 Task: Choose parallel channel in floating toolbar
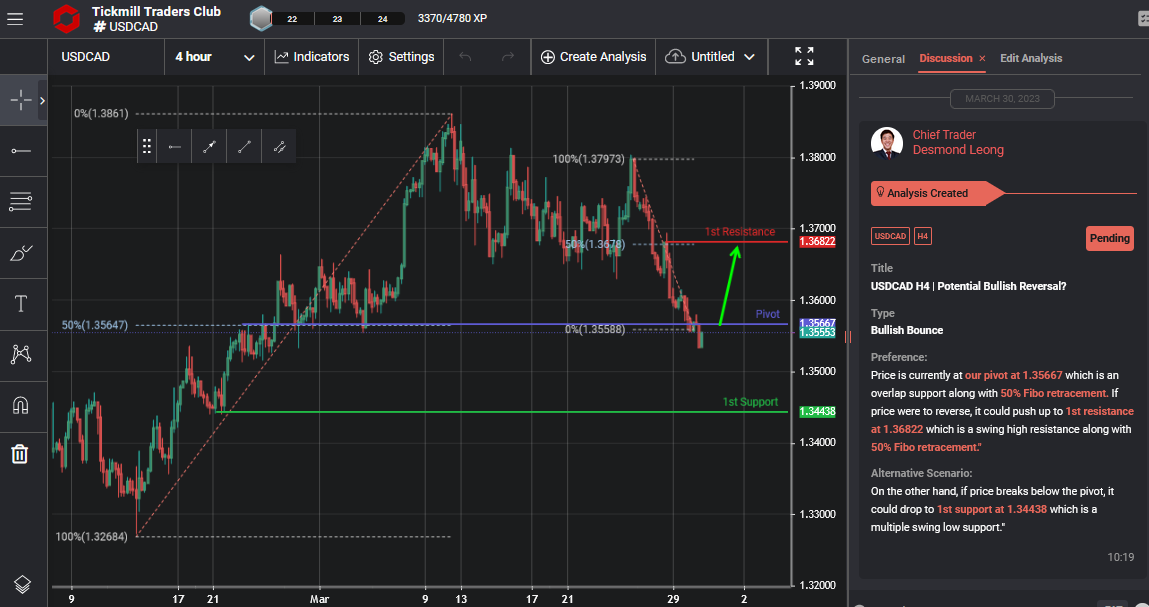279,147
